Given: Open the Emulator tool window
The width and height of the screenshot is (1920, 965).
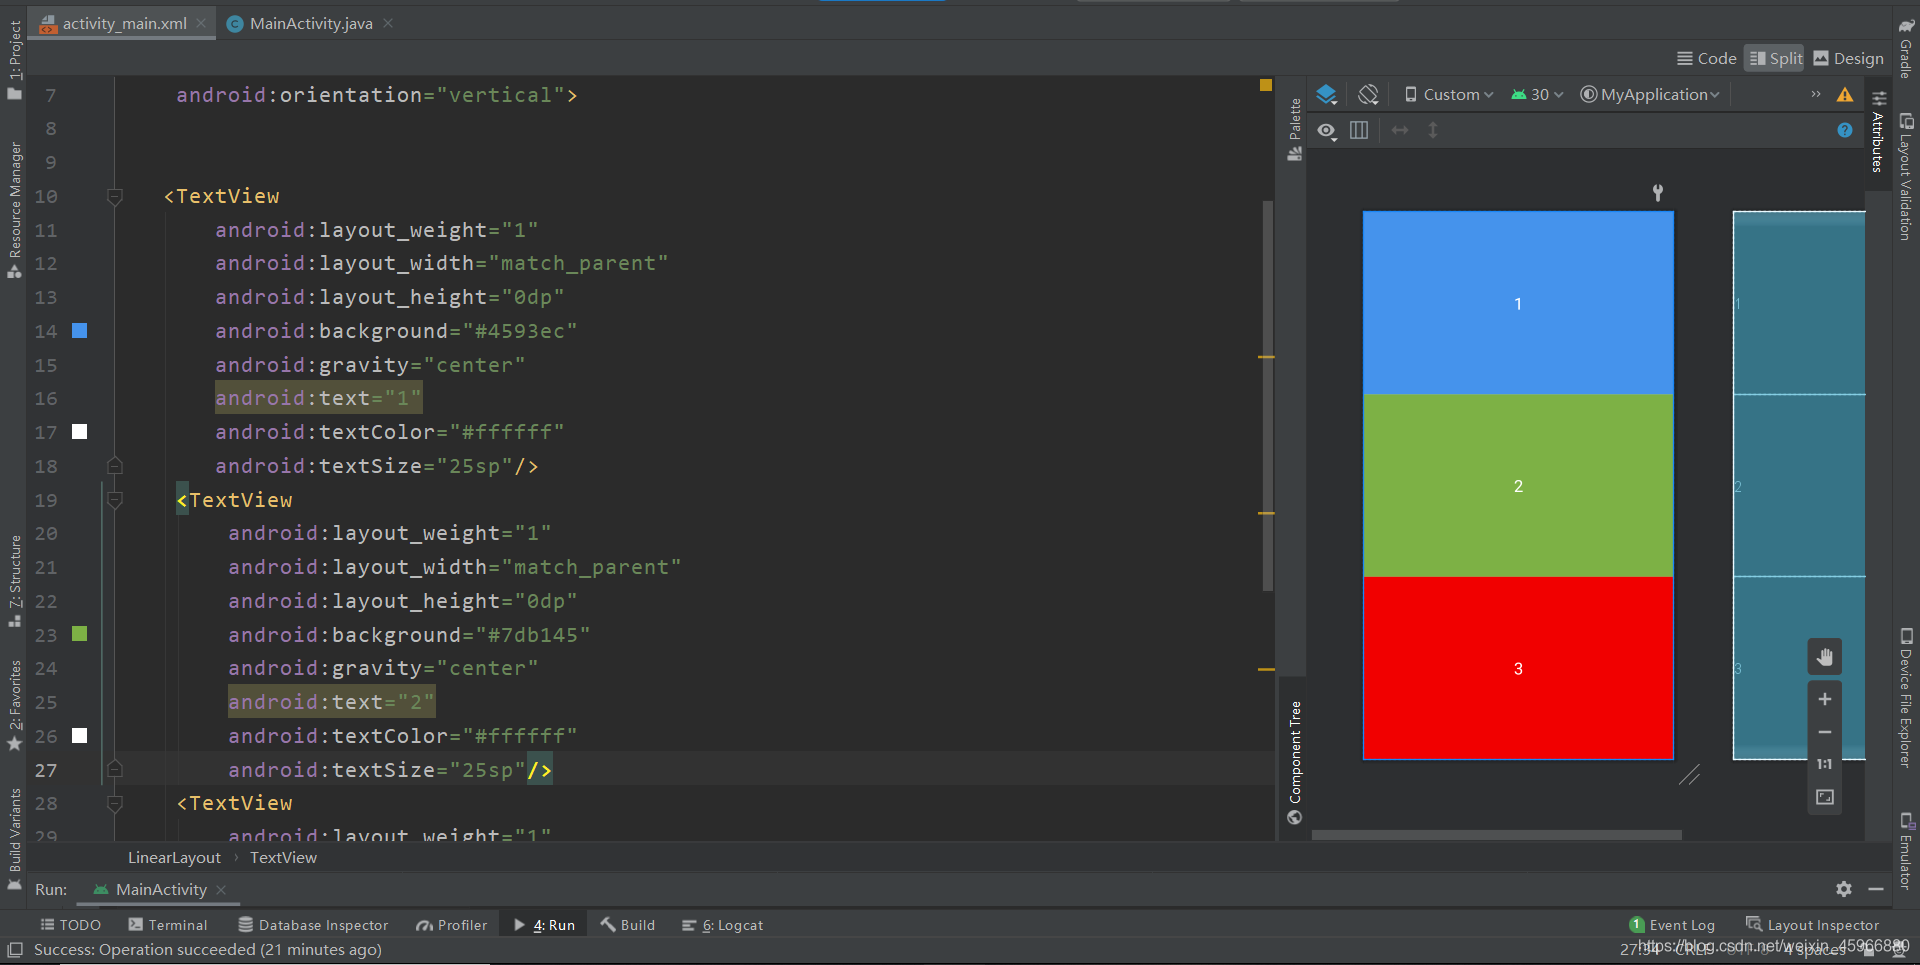Looking at the screenshot, I should tap(1906, 851).
